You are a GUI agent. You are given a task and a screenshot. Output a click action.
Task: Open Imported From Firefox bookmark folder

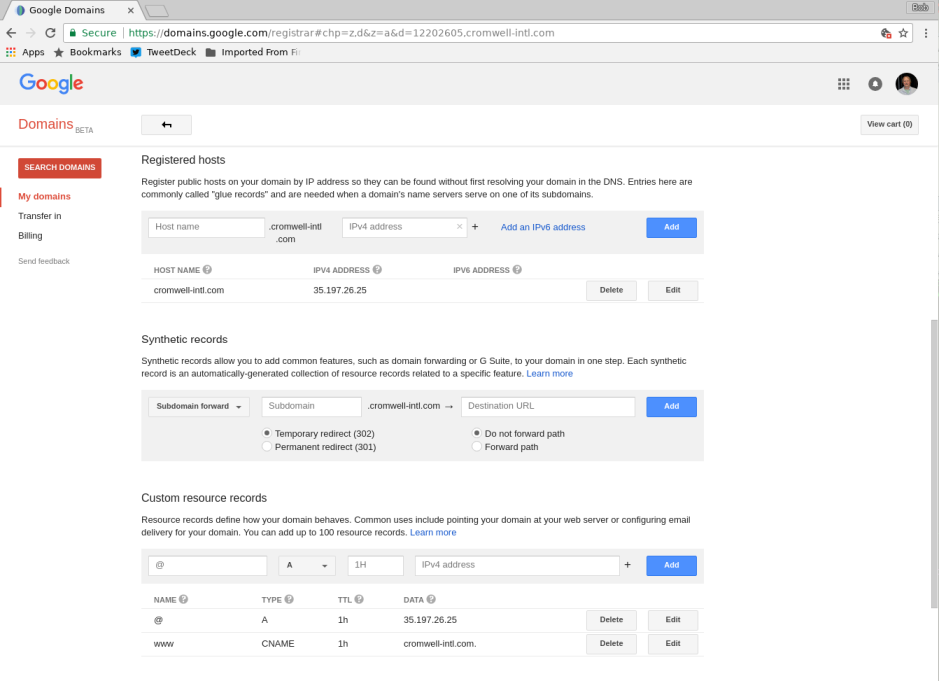tap(253, 52)
